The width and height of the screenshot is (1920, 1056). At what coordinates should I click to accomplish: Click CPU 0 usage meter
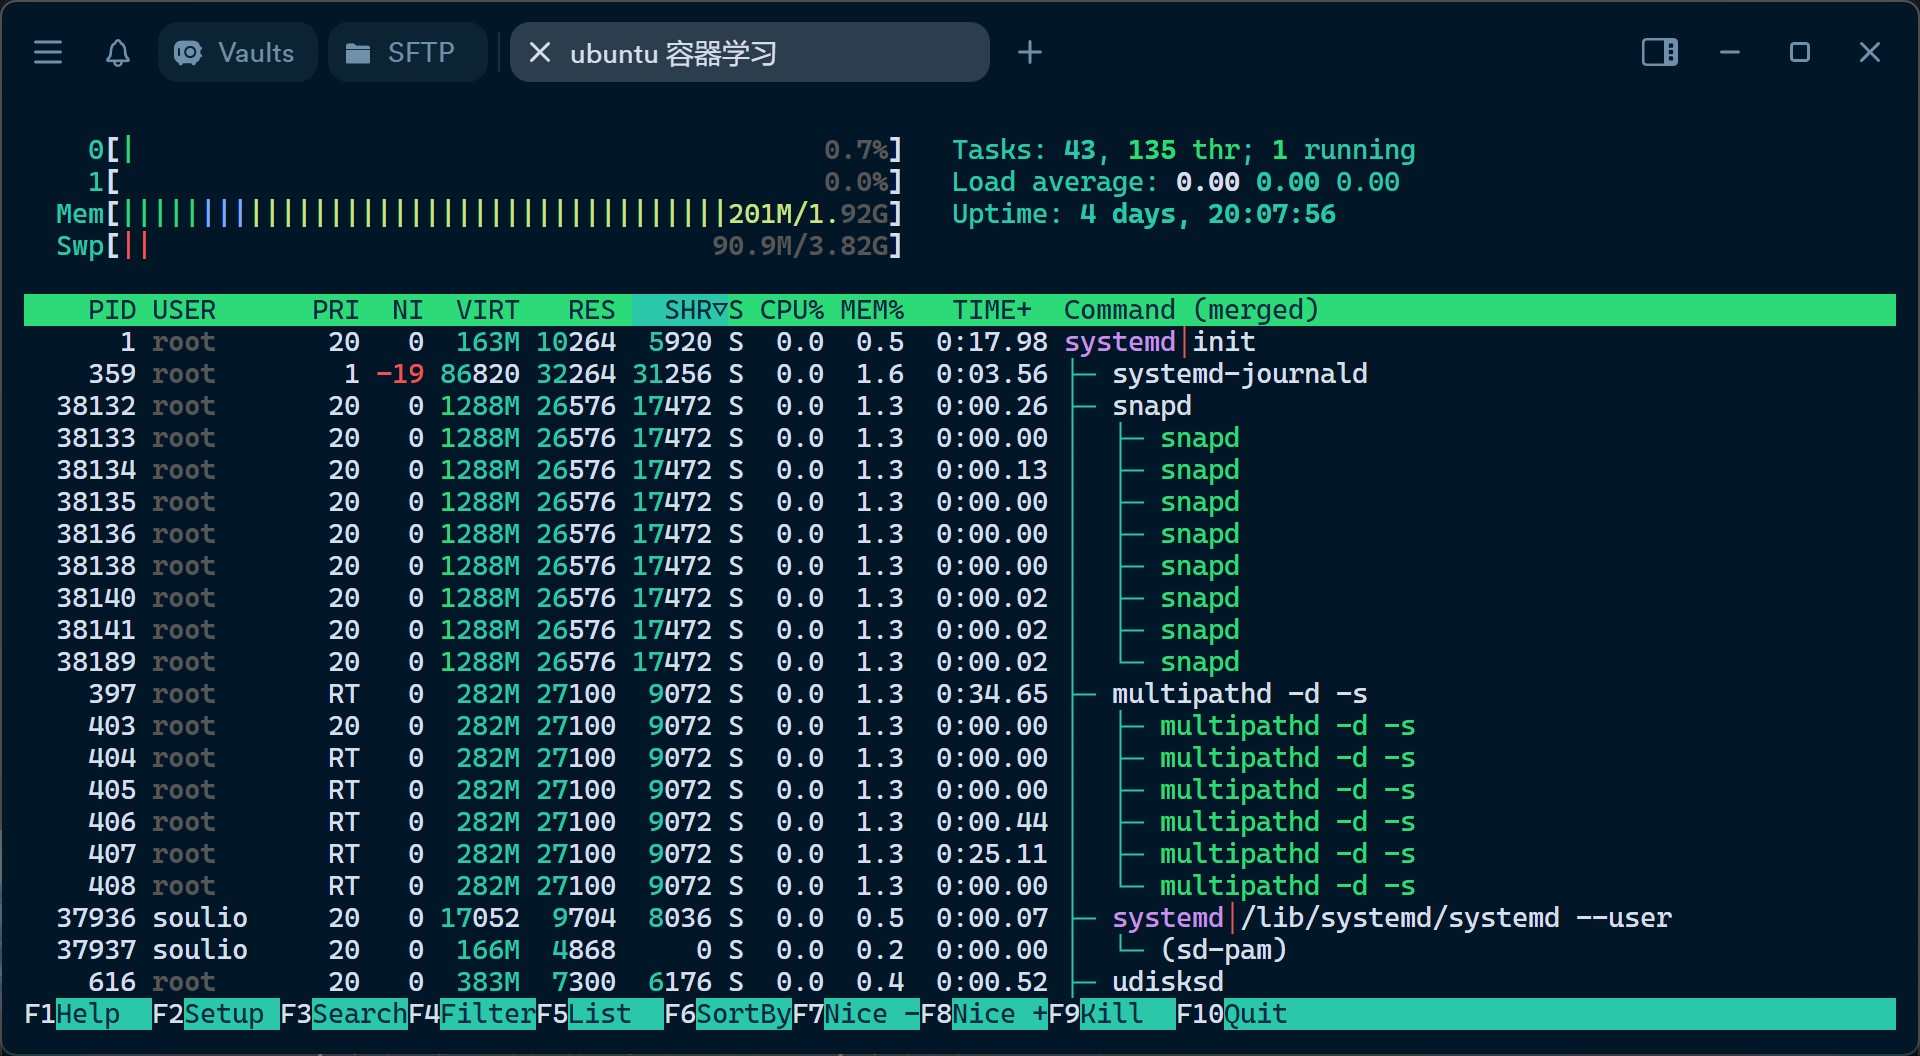pos(496,150)
